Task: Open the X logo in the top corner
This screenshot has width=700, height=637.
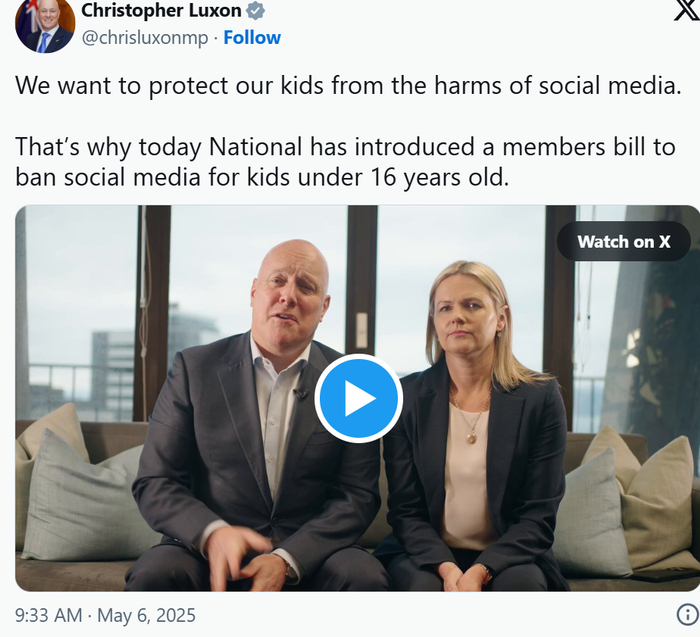Action: click(x=687, y=12)
